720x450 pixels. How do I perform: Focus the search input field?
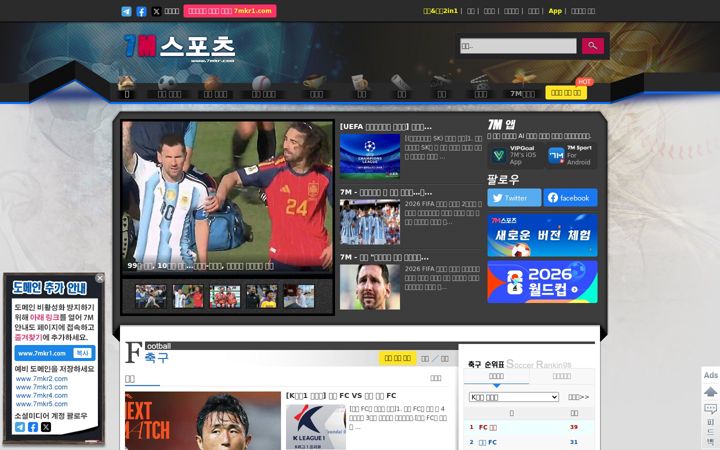tap(518, 46)
